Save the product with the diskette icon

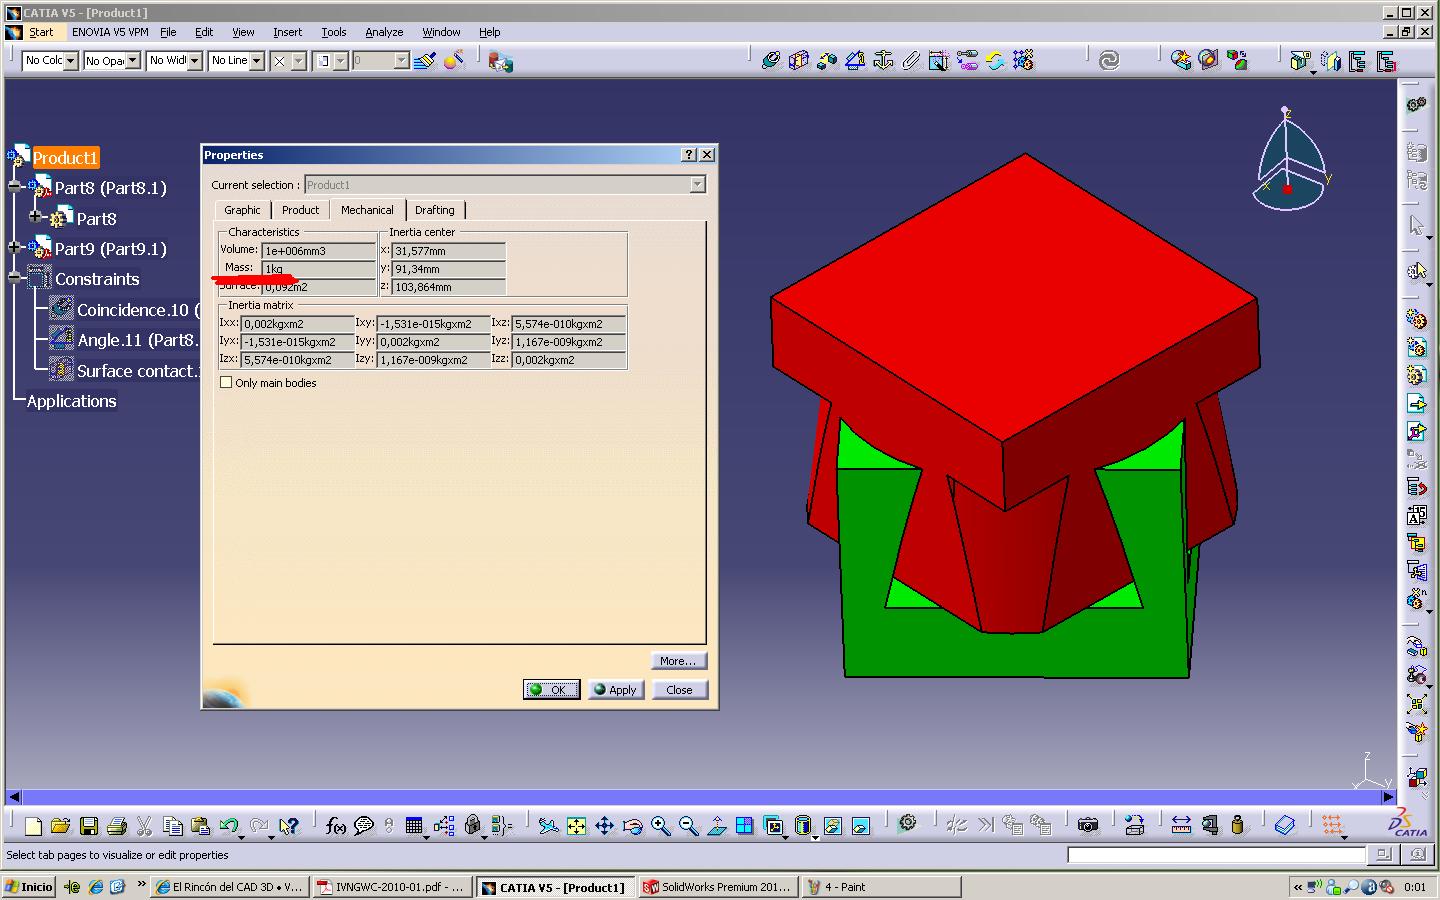[x=89, y=826]
